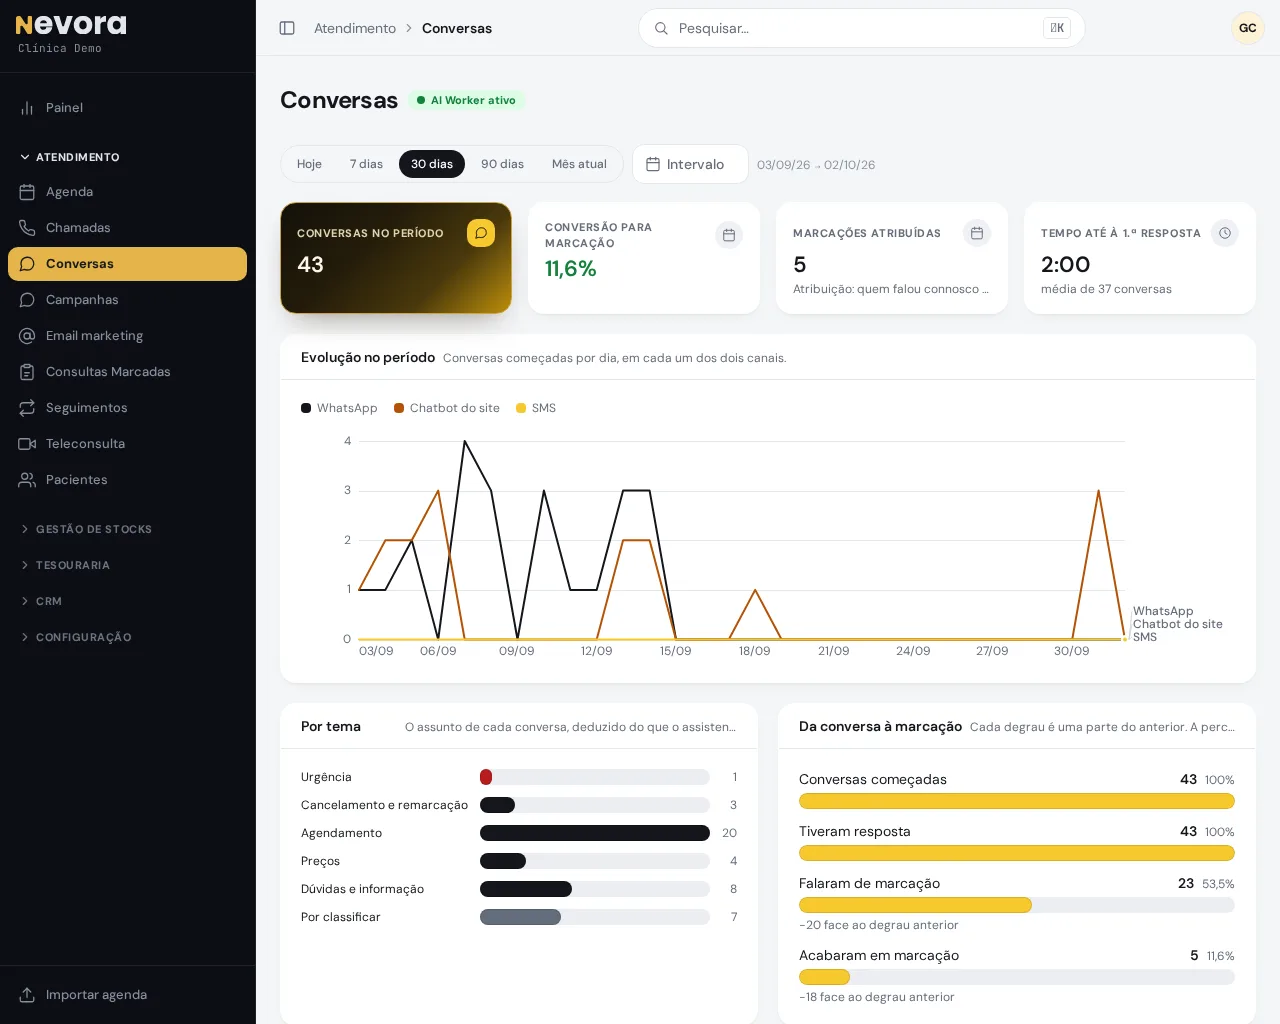Expand the Gestão de Stocks section
Viewport: 1280px width, 1024px height.
tap(86, 529)
